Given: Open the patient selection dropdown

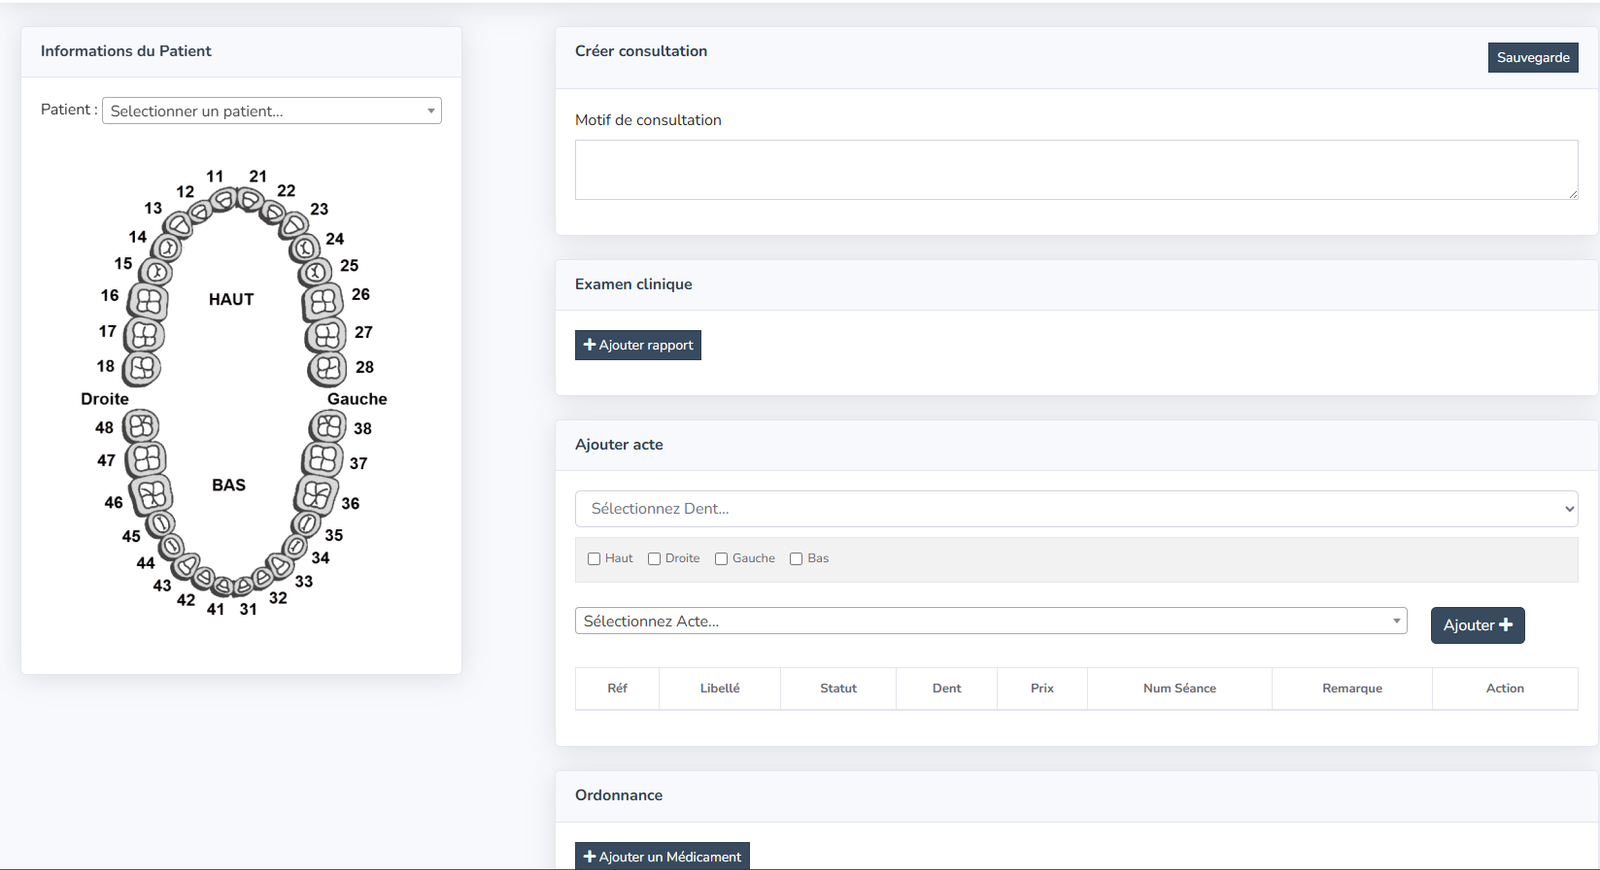Looking at the screenshot, I should tap(271, 111).
